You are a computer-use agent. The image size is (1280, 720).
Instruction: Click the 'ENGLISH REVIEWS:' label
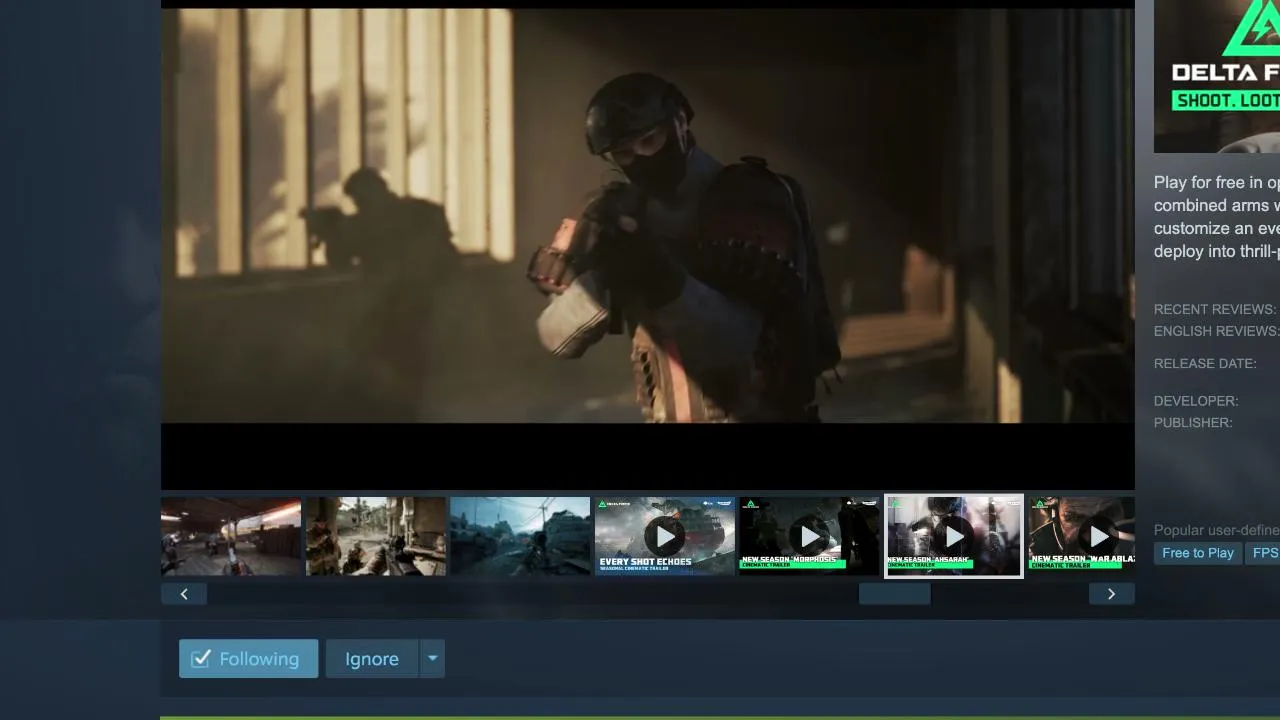pos(1216,331)
